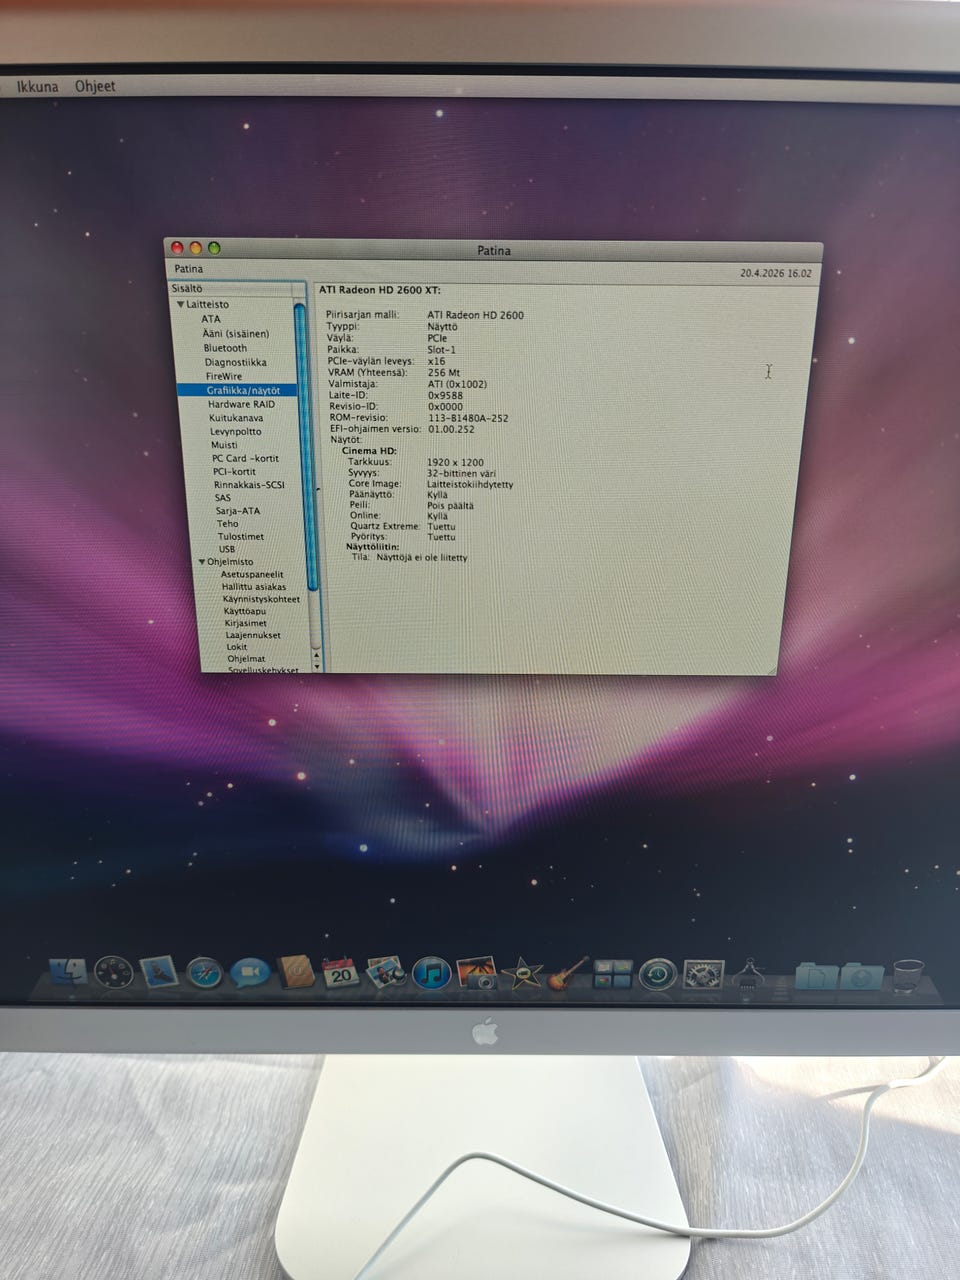960x1280 pixels.
Task: Open the Ohjeet menu
Action: [x=95, y=86]
